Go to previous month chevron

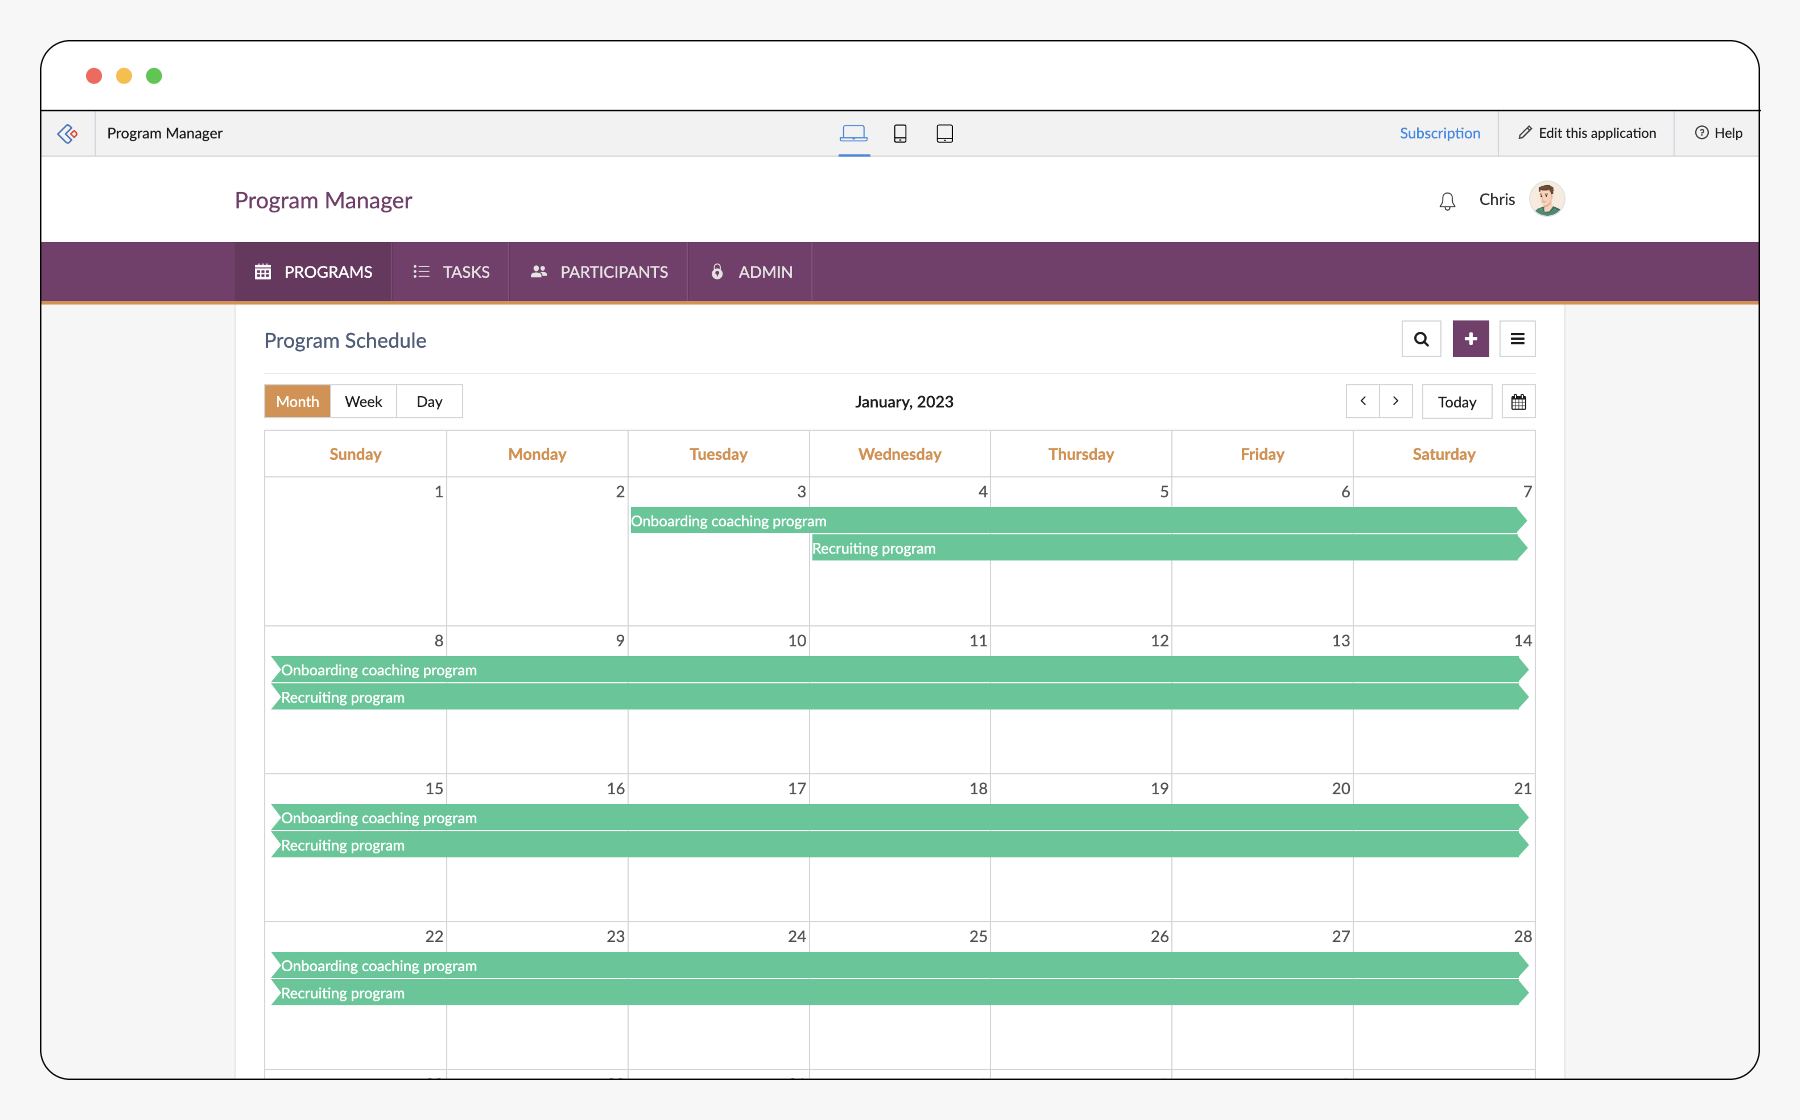1362,401
